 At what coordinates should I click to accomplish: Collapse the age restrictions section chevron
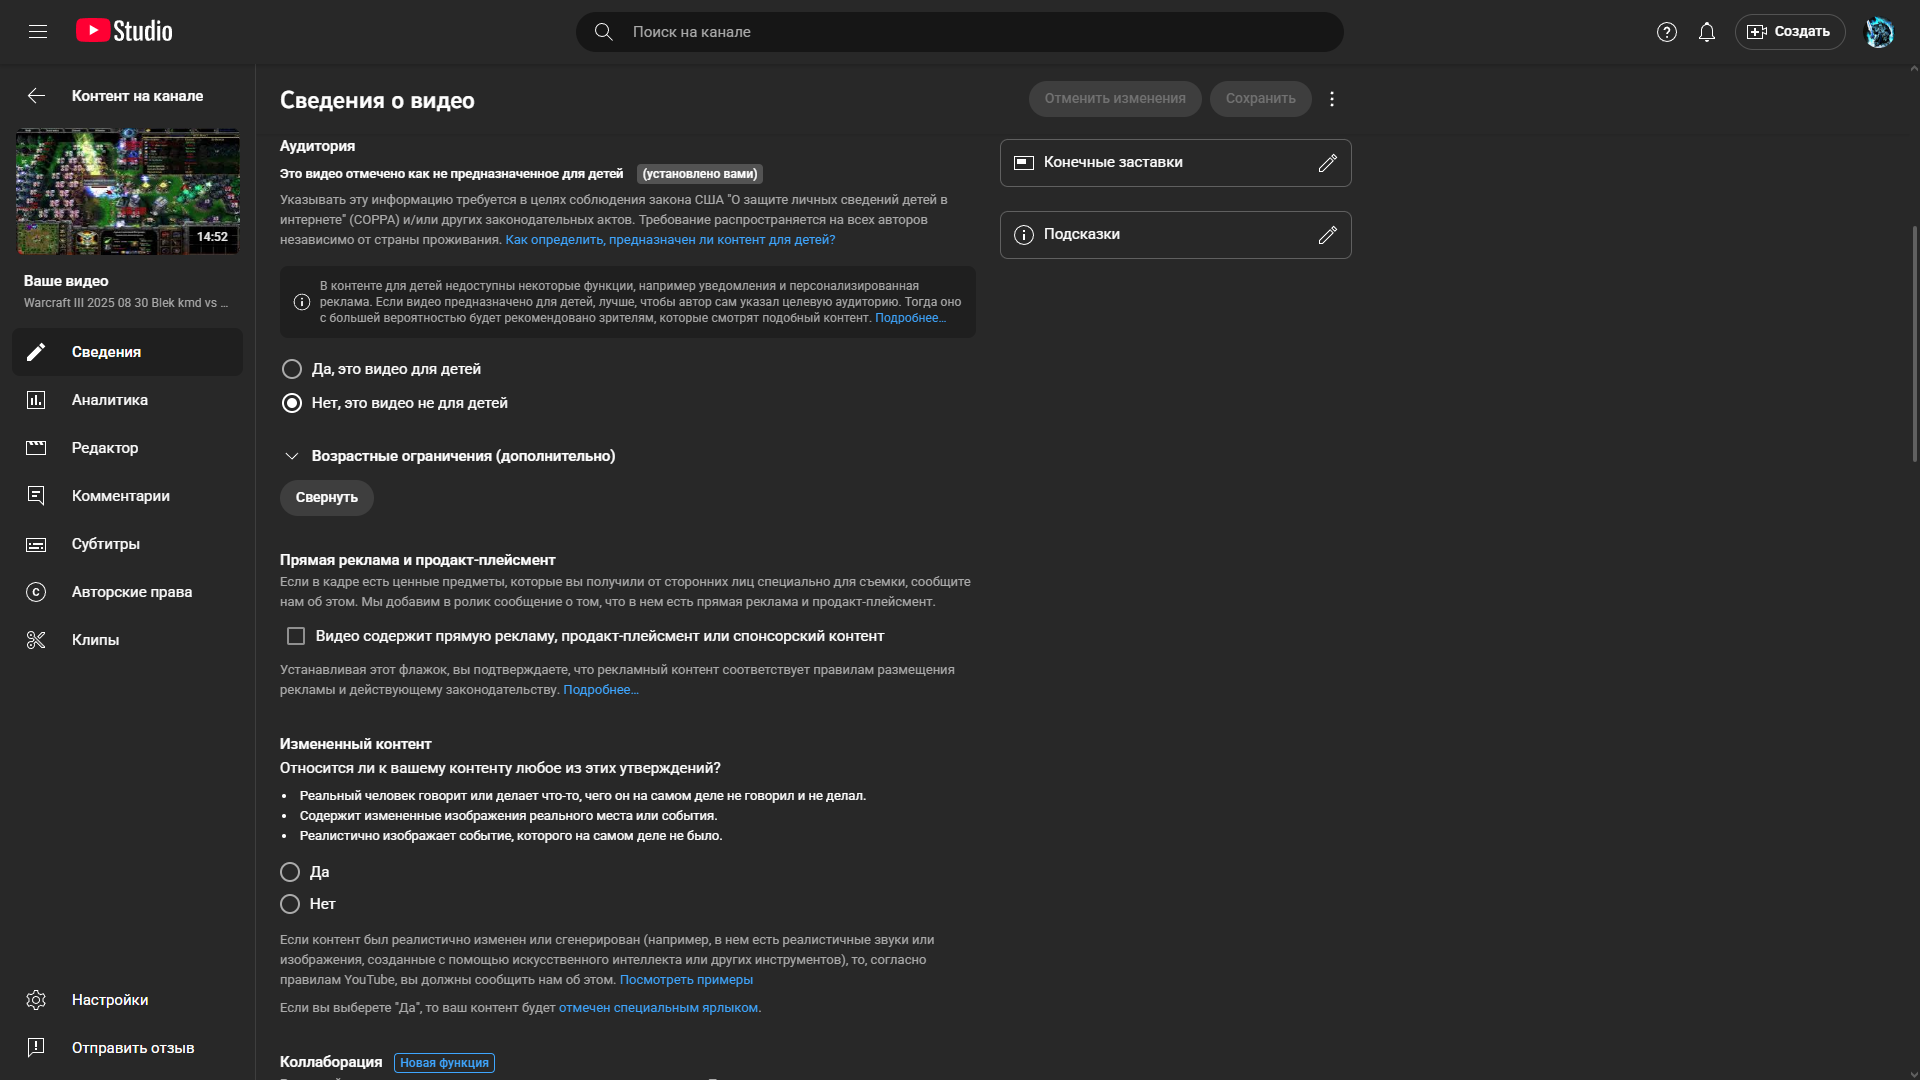pyautogui.click(x=292, y=456)
